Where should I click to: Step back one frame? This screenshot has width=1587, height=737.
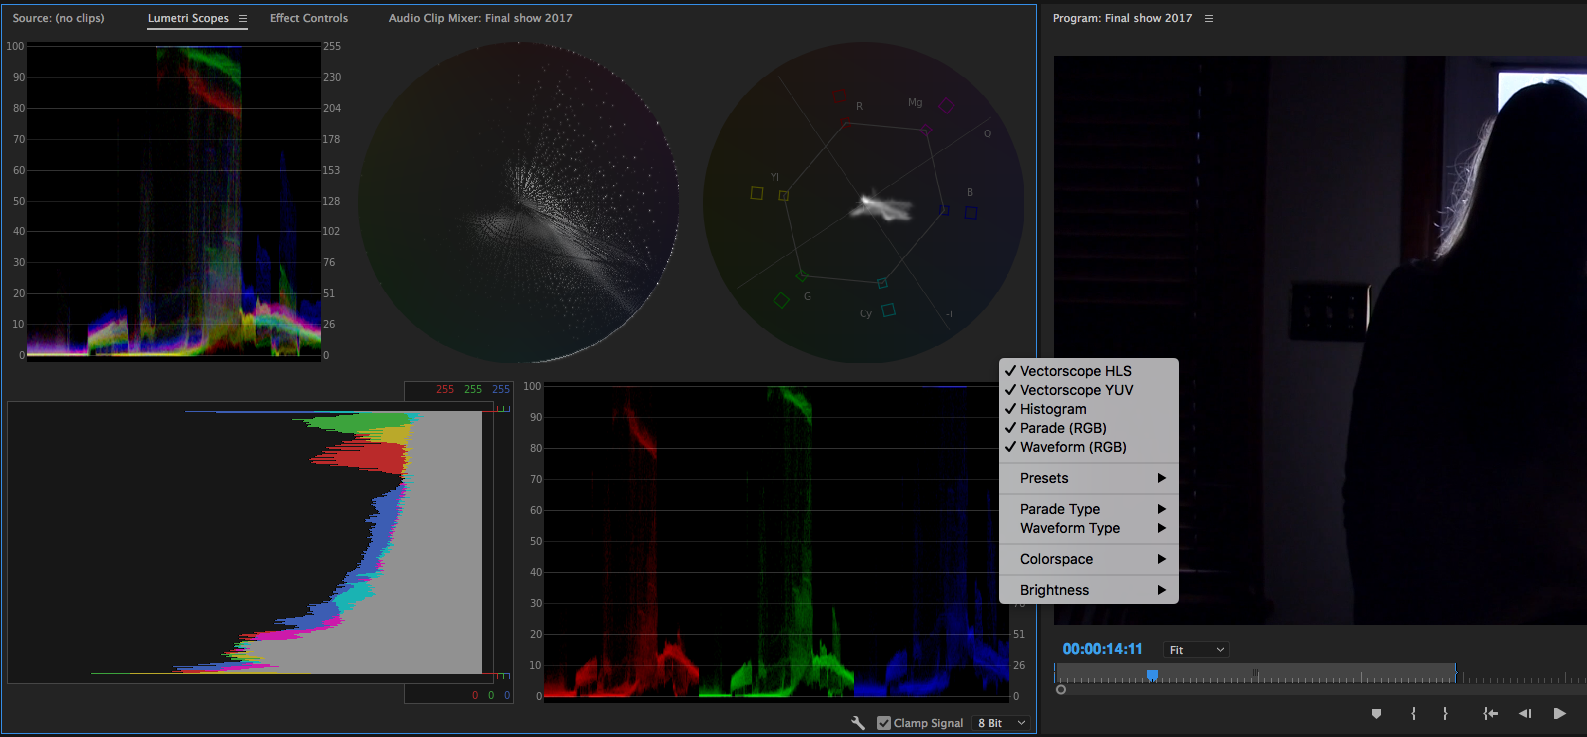(1524, 713)
